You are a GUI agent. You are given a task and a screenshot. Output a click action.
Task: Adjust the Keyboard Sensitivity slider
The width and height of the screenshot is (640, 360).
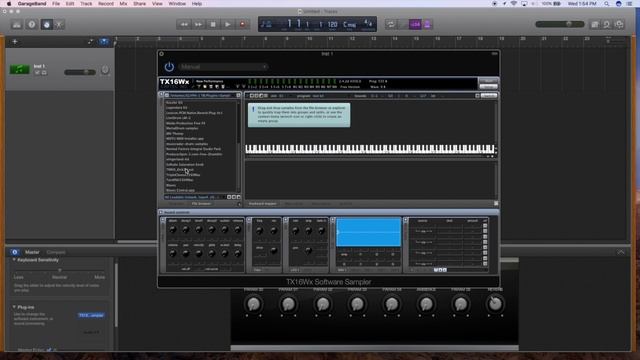point(60,270)
